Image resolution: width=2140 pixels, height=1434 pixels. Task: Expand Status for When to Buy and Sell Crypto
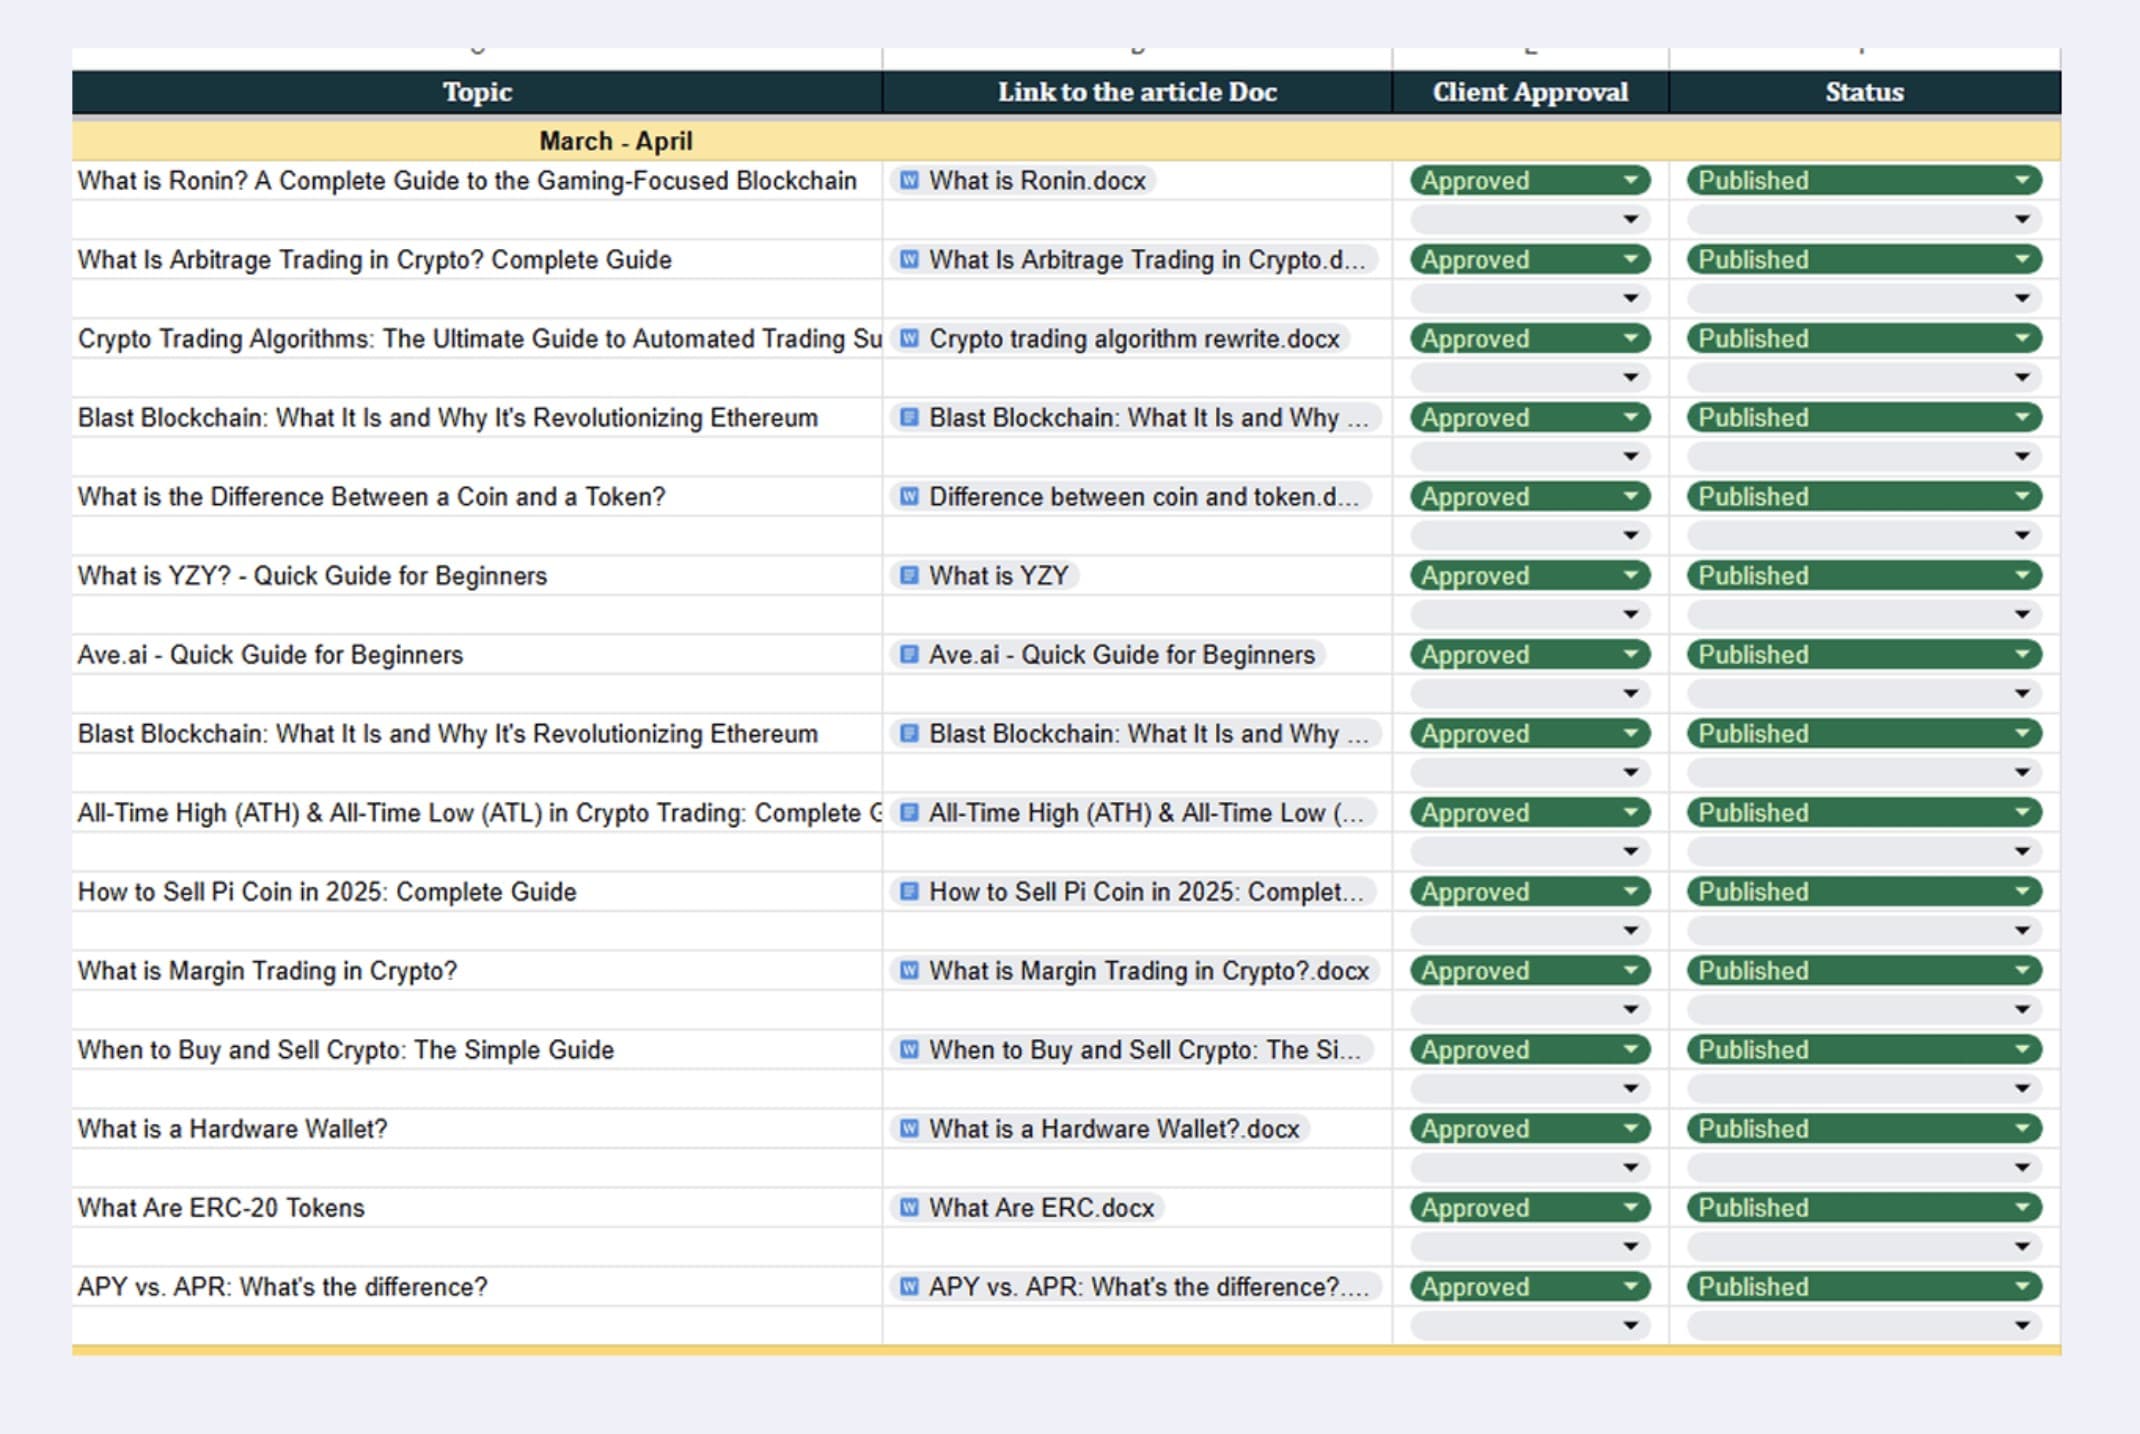1864,1050
